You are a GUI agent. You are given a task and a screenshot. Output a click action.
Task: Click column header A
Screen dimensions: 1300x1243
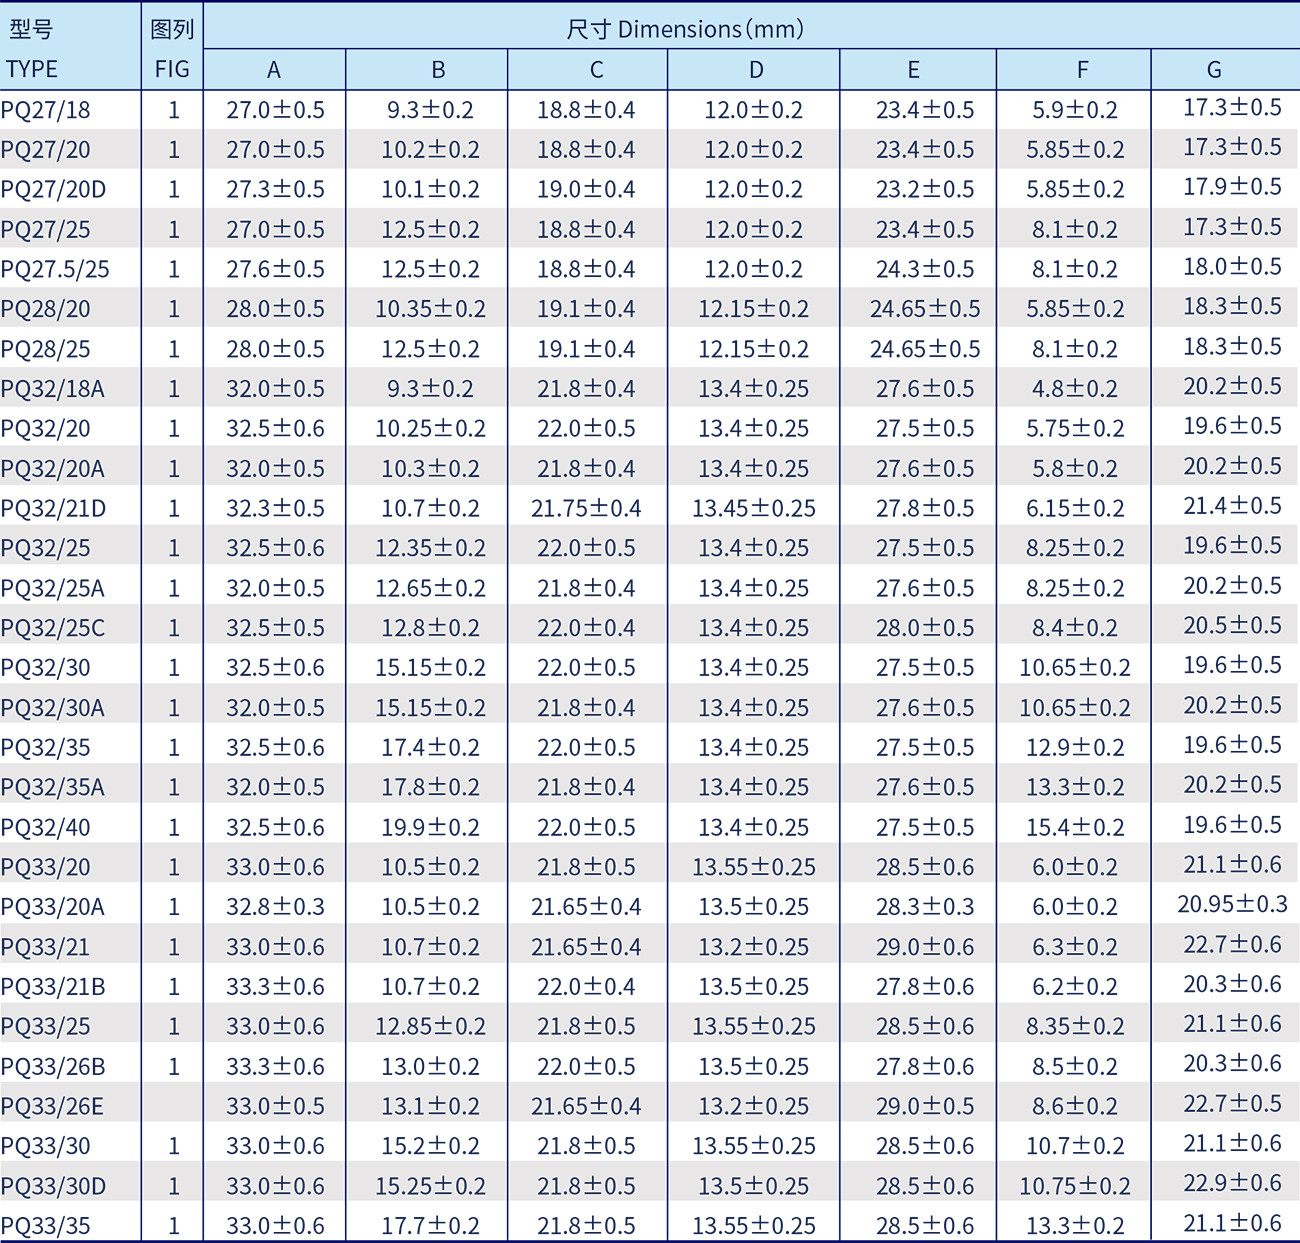pos(274,70)
